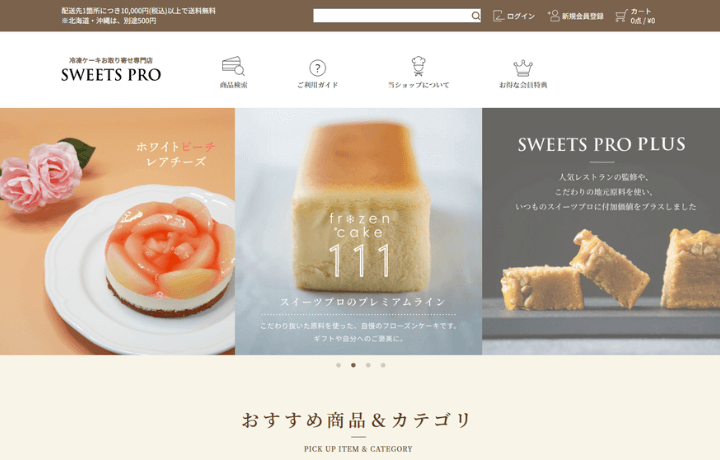Screen dimensions: 720x460
Task: Open the frozen cake 111 banner
Action: [359, 231]
